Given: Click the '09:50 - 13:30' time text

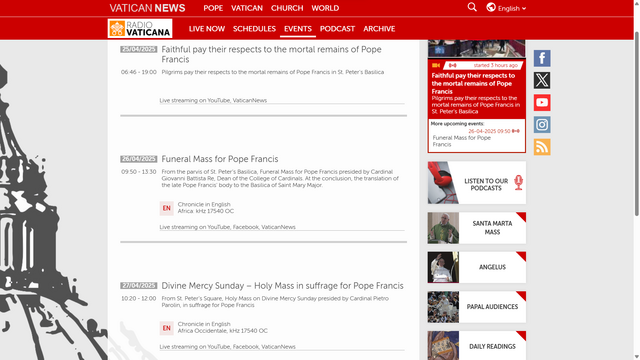Looking at the screenshot, I should click(x=139, y=172).
